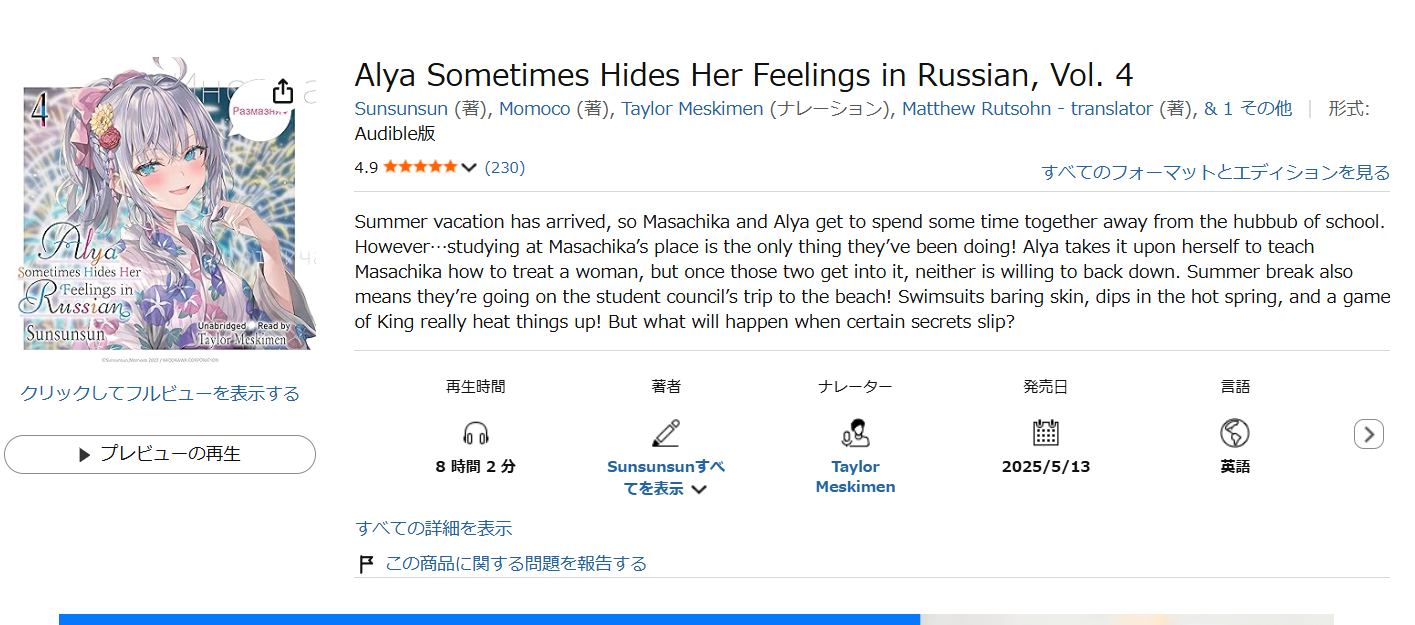The width and height of the screenshot is (1415, 625).
Task: Click the share icon on cover image
Action: tap(283, 91)
